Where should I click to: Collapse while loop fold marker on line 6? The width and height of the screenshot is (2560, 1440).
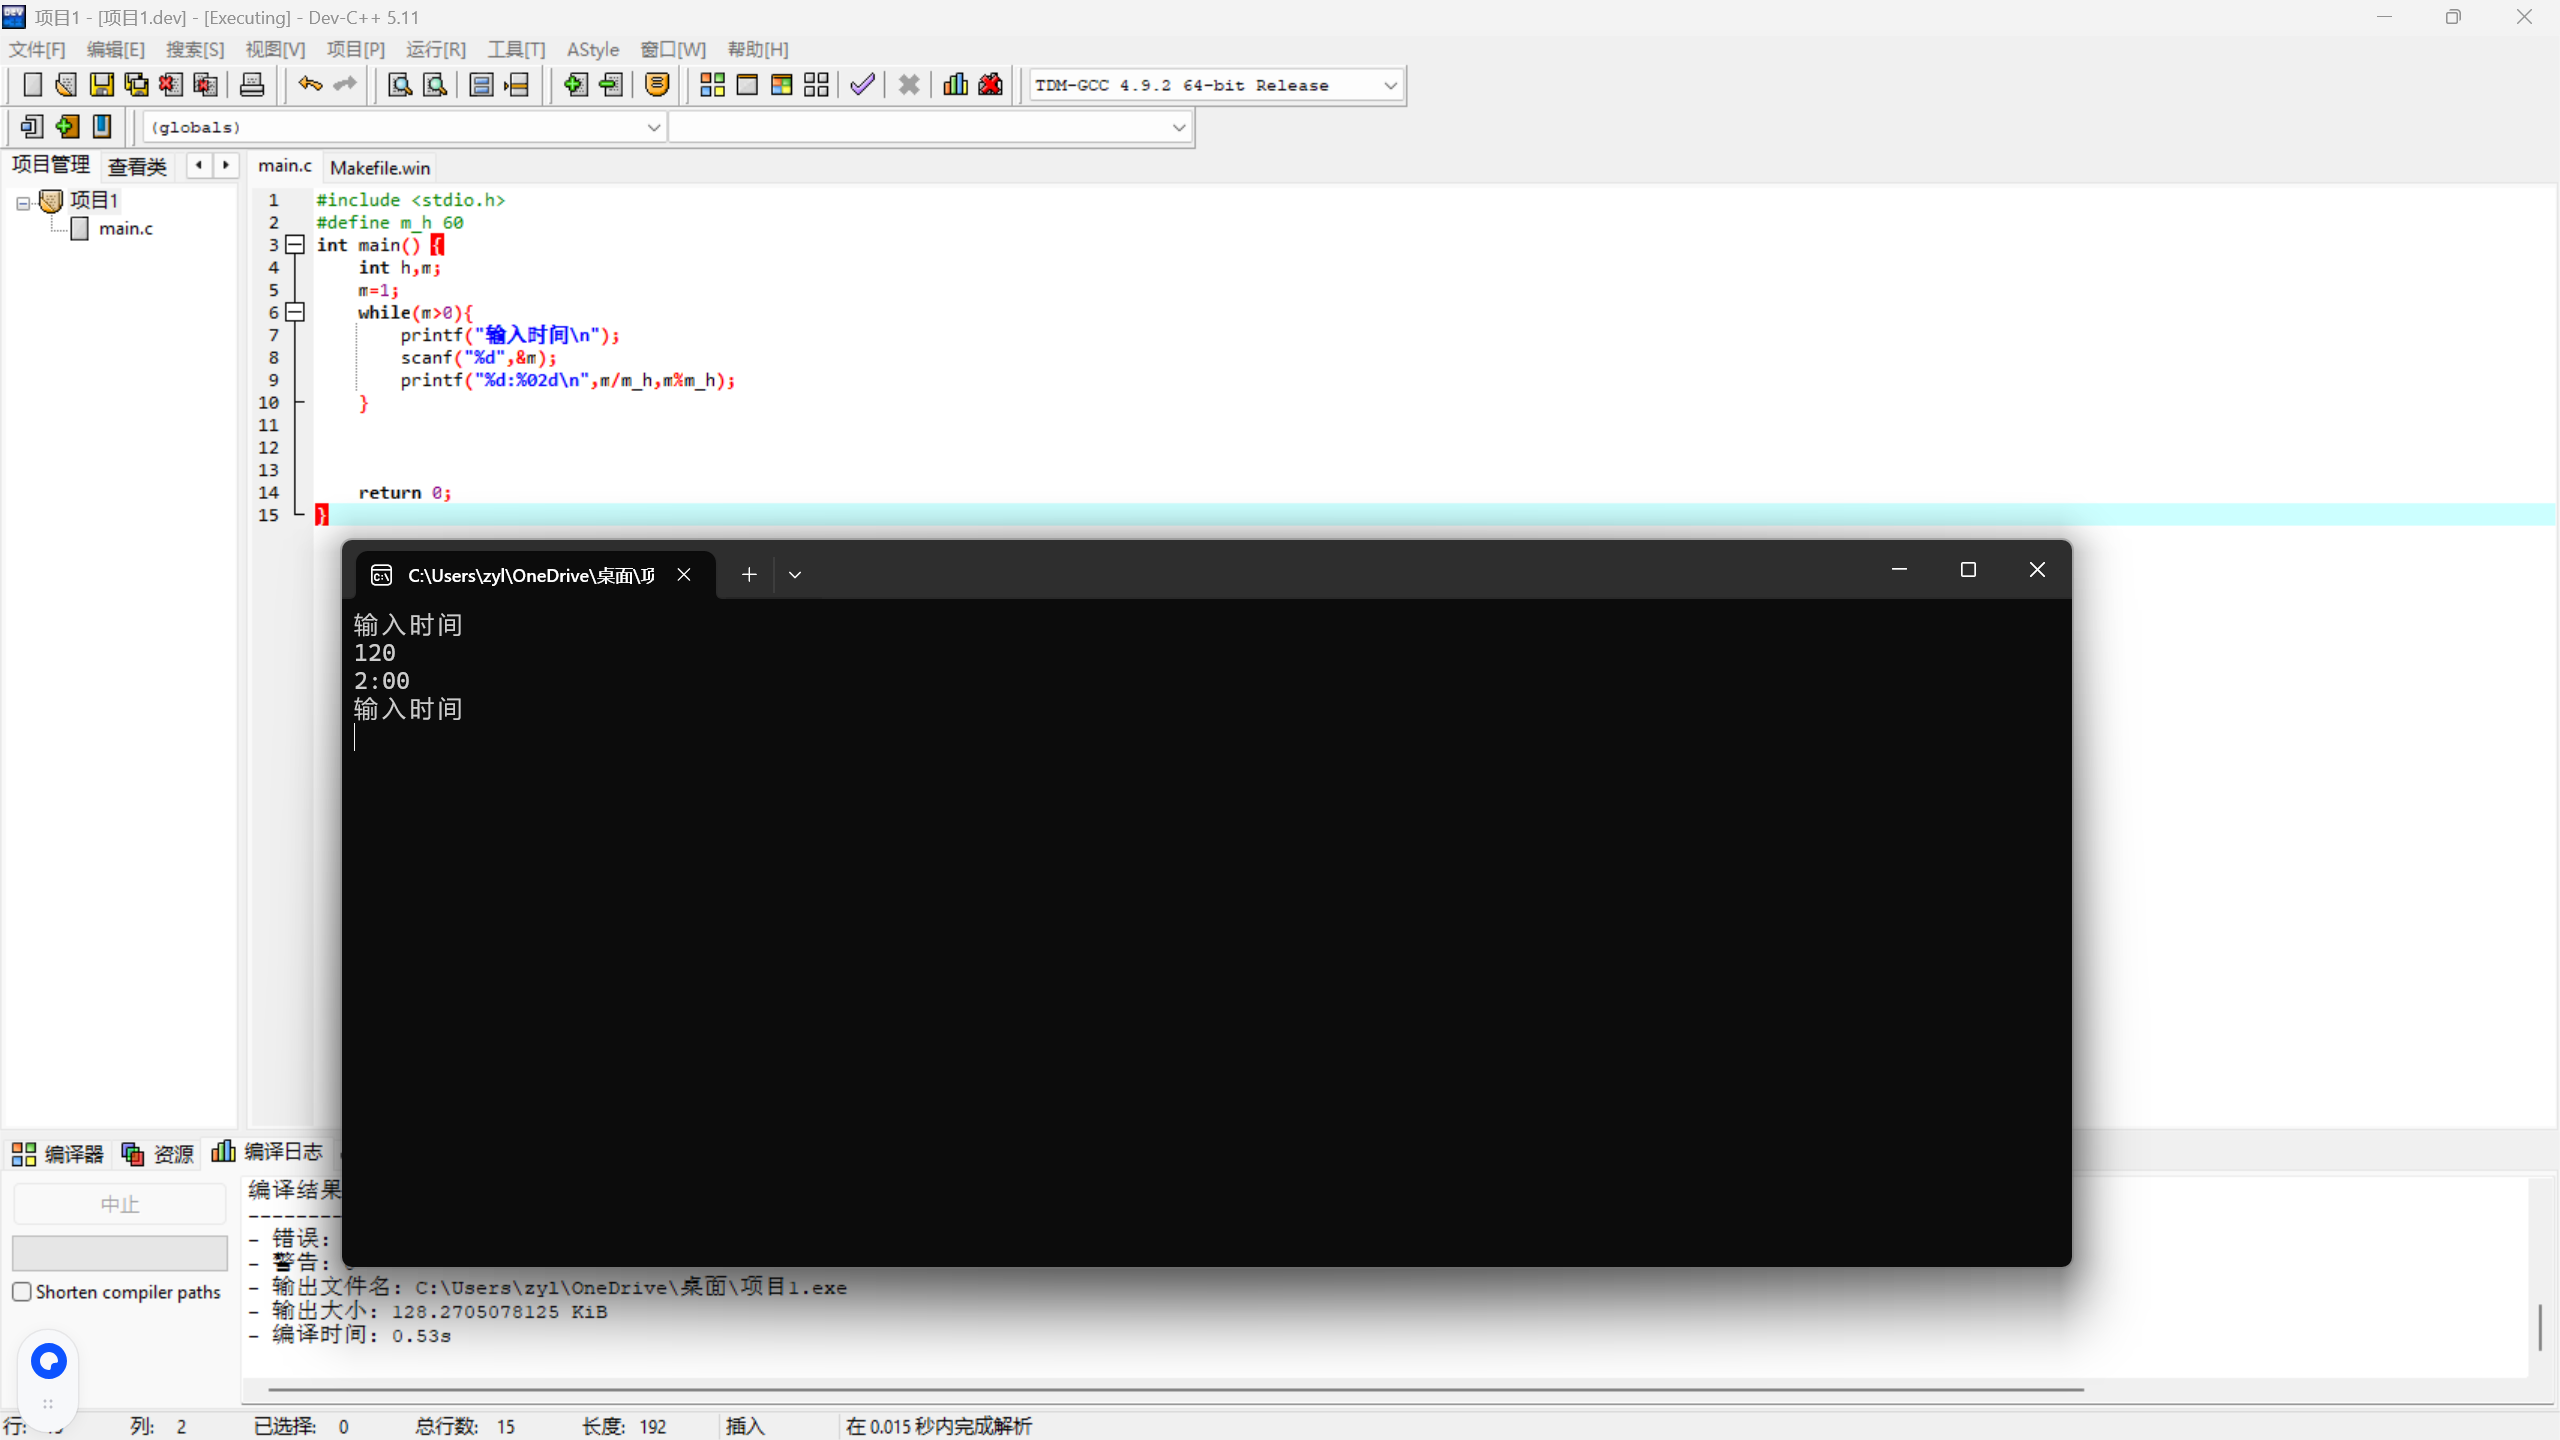coord(295,312)
